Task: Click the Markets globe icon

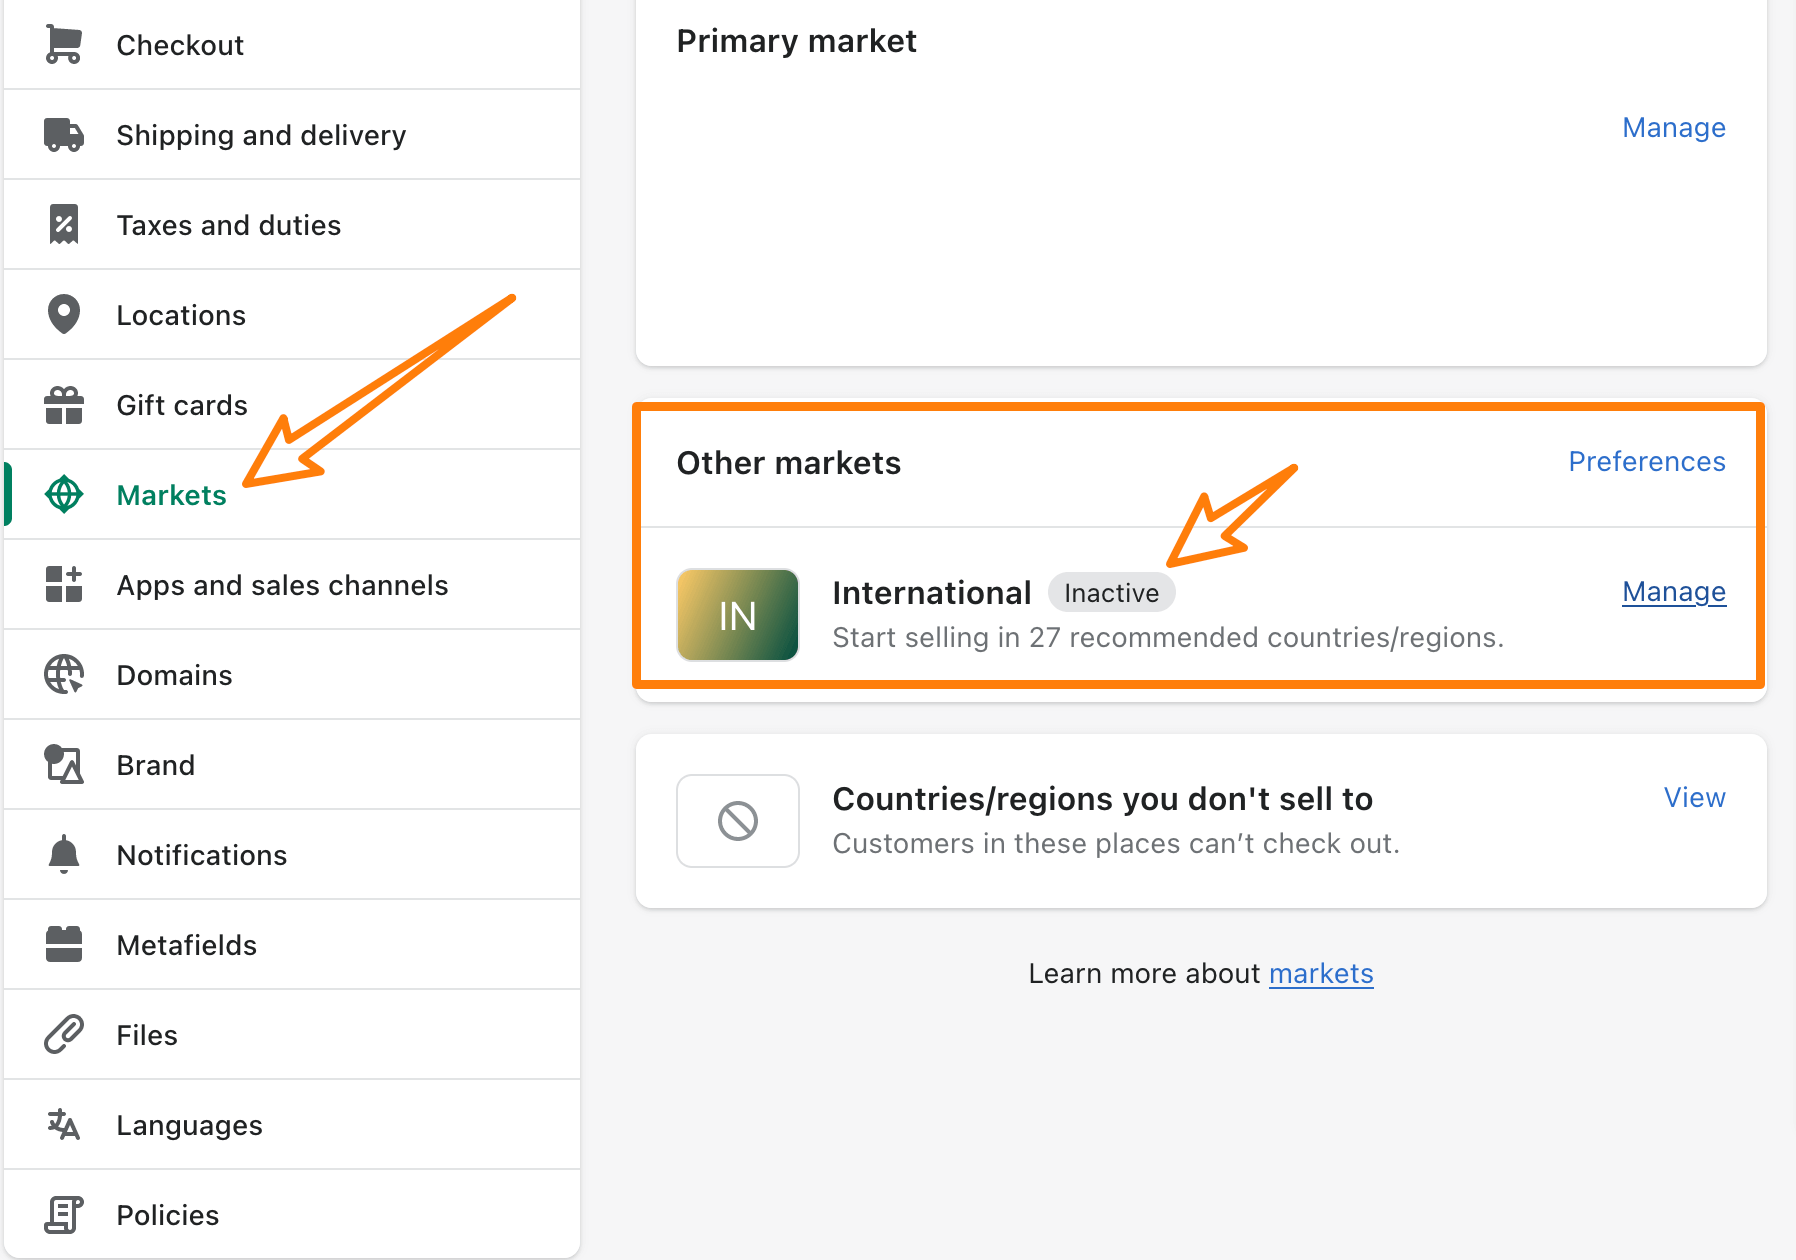Action: (x=63, y=494)
